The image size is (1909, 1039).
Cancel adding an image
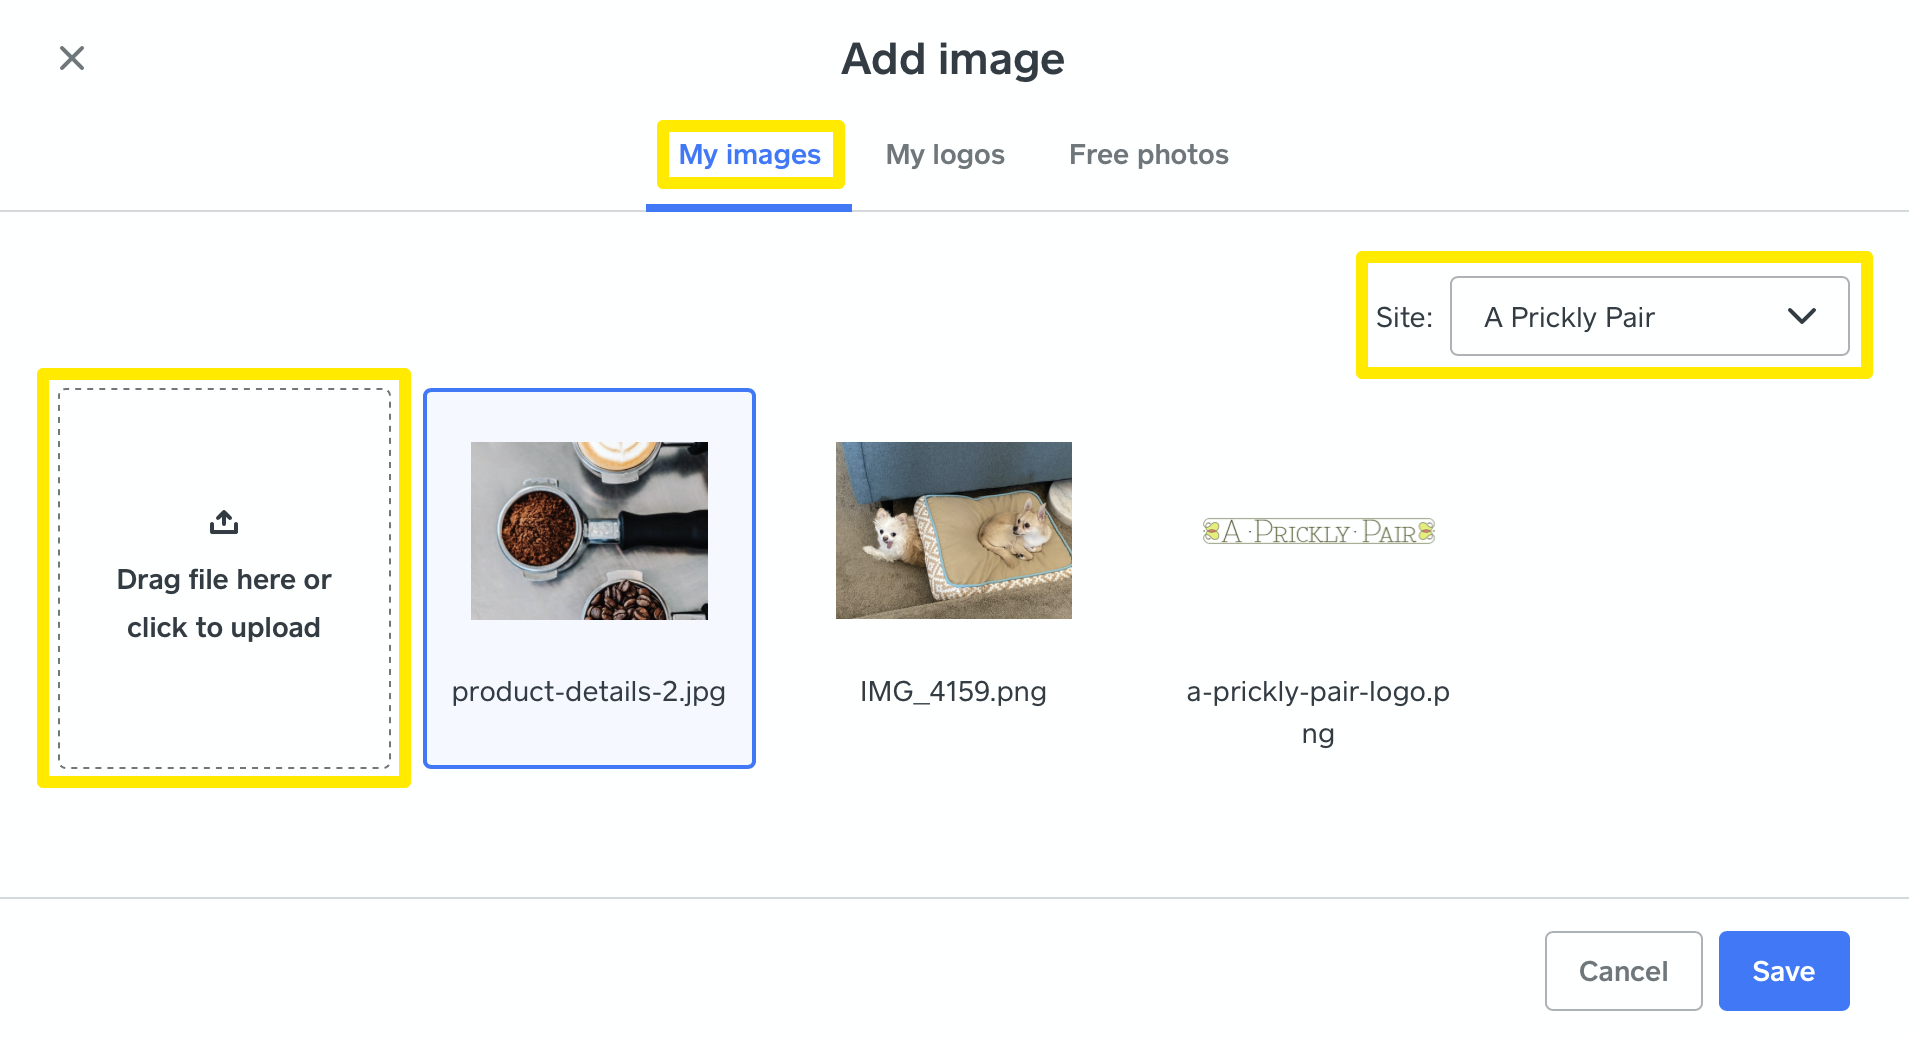[1622, 970]
